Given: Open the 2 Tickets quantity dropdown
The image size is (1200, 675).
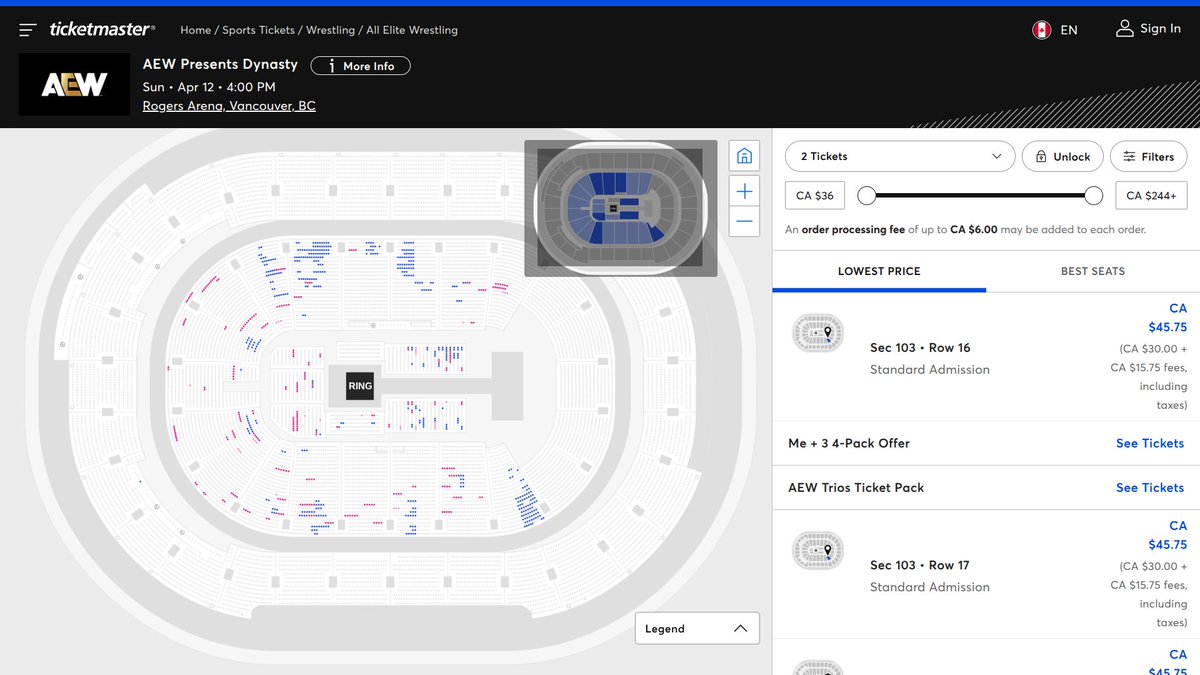Looking at the screenshot, I should tap(897, 156).
